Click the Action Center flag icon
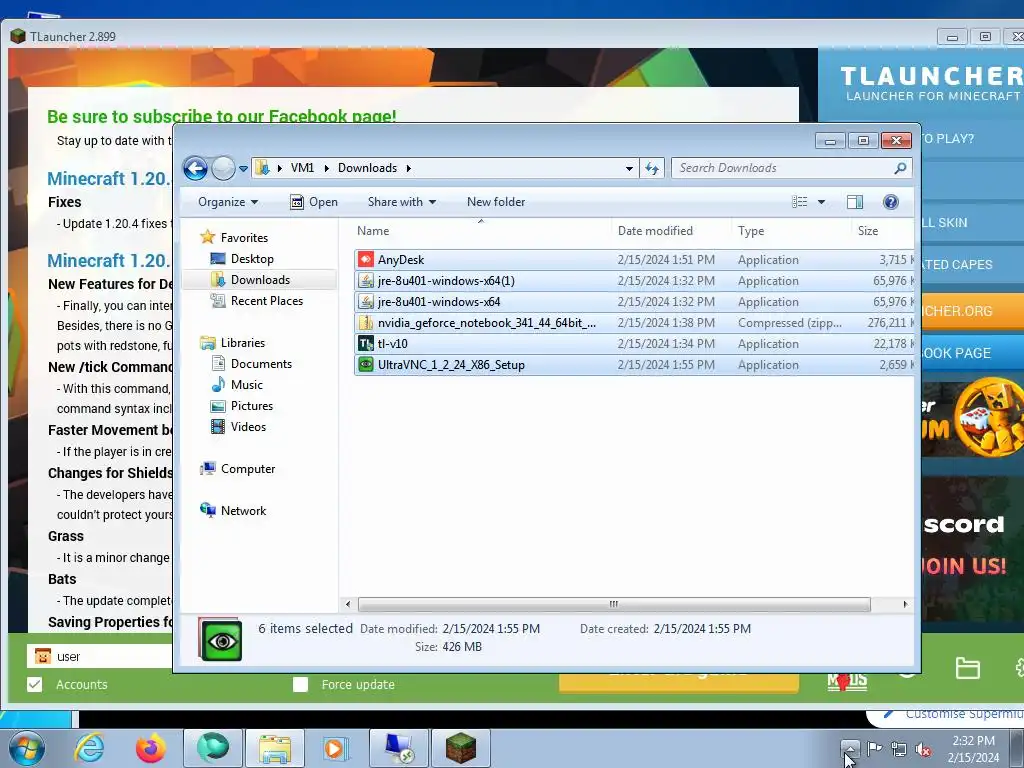This screenshot has width=1024, height=768. click(874, 748)
